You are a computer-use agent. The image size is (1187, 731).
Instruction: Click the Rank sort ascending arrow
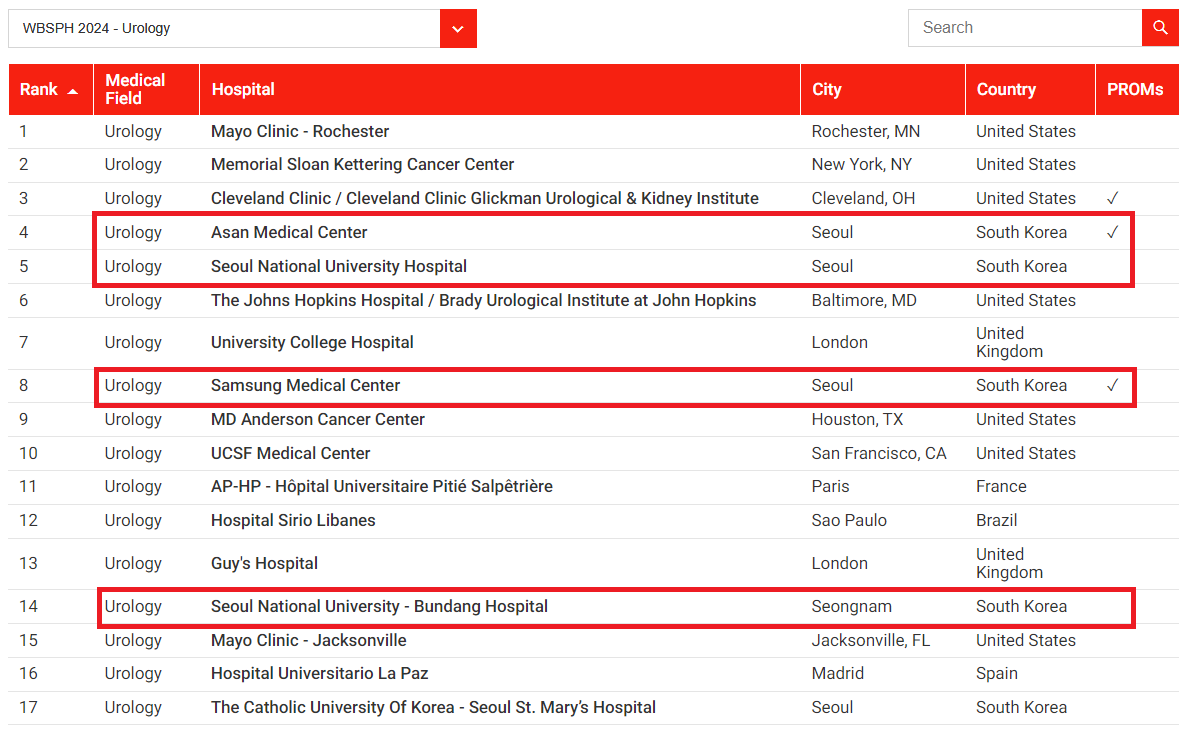pyautogui.click(x=73, y=92)
